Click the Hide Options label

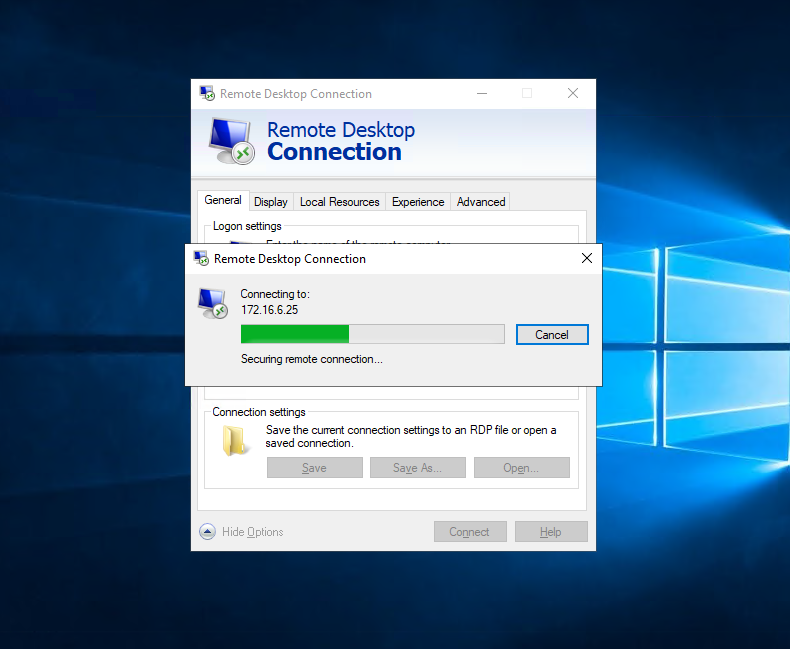[252, 532]
